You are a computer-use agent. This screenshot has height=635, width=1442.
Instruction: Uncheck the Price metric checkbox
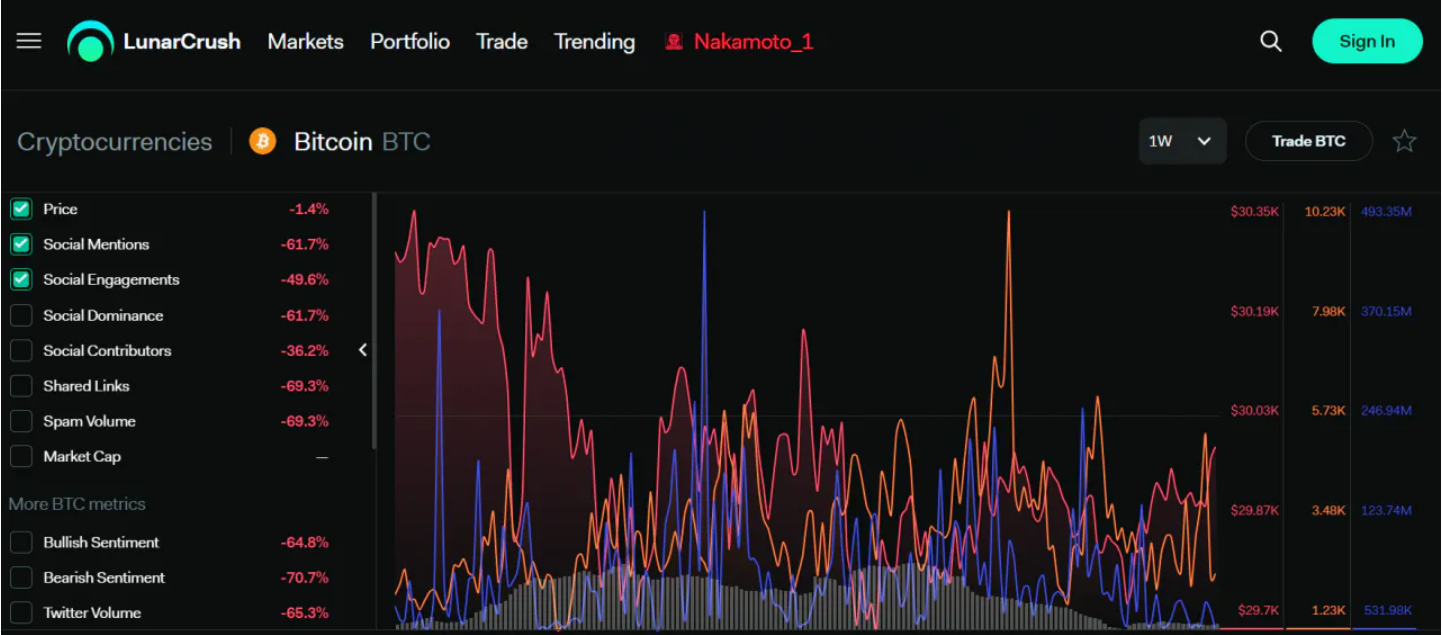tap(21, 209)
